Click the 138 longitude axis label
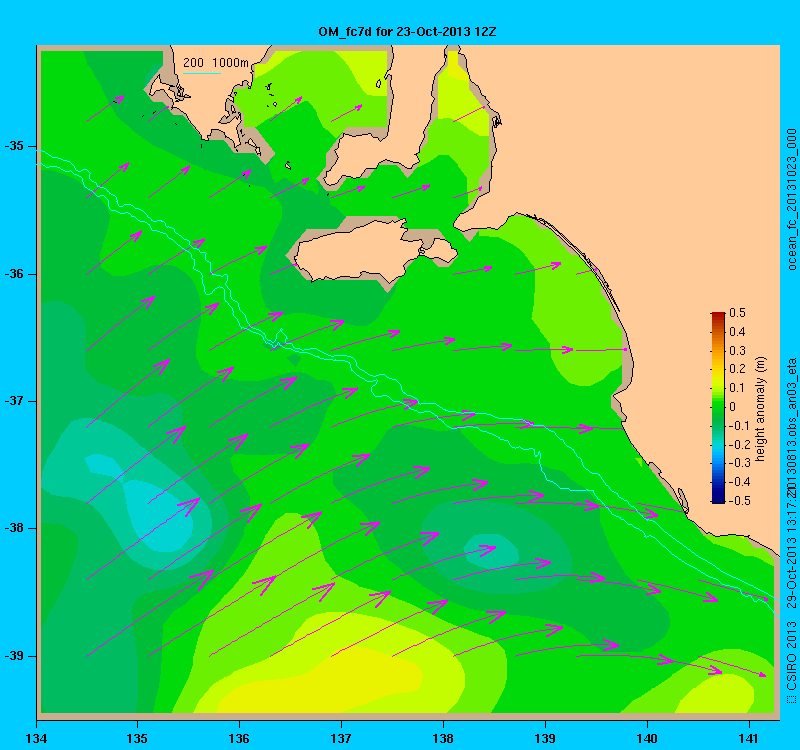 pyautogui.click(x=443, y=738)
